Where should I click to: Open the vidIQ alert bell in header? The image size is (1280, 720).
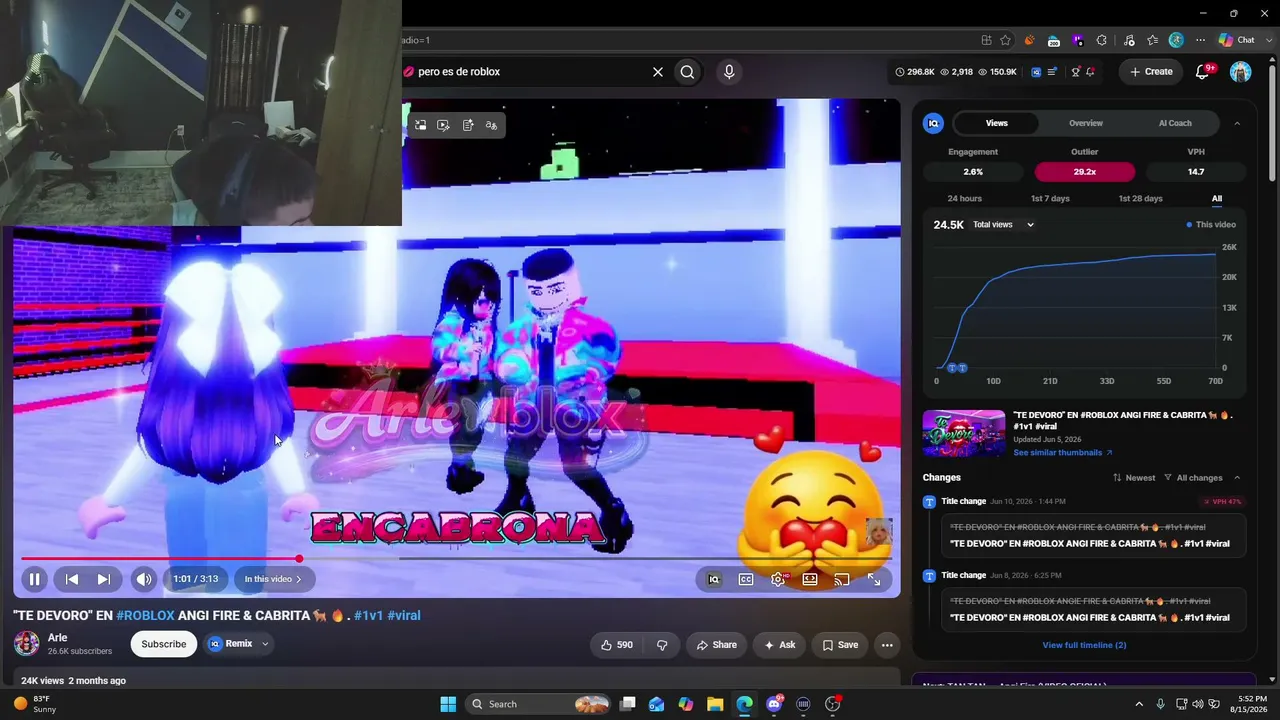click(x=1090, y=72)
